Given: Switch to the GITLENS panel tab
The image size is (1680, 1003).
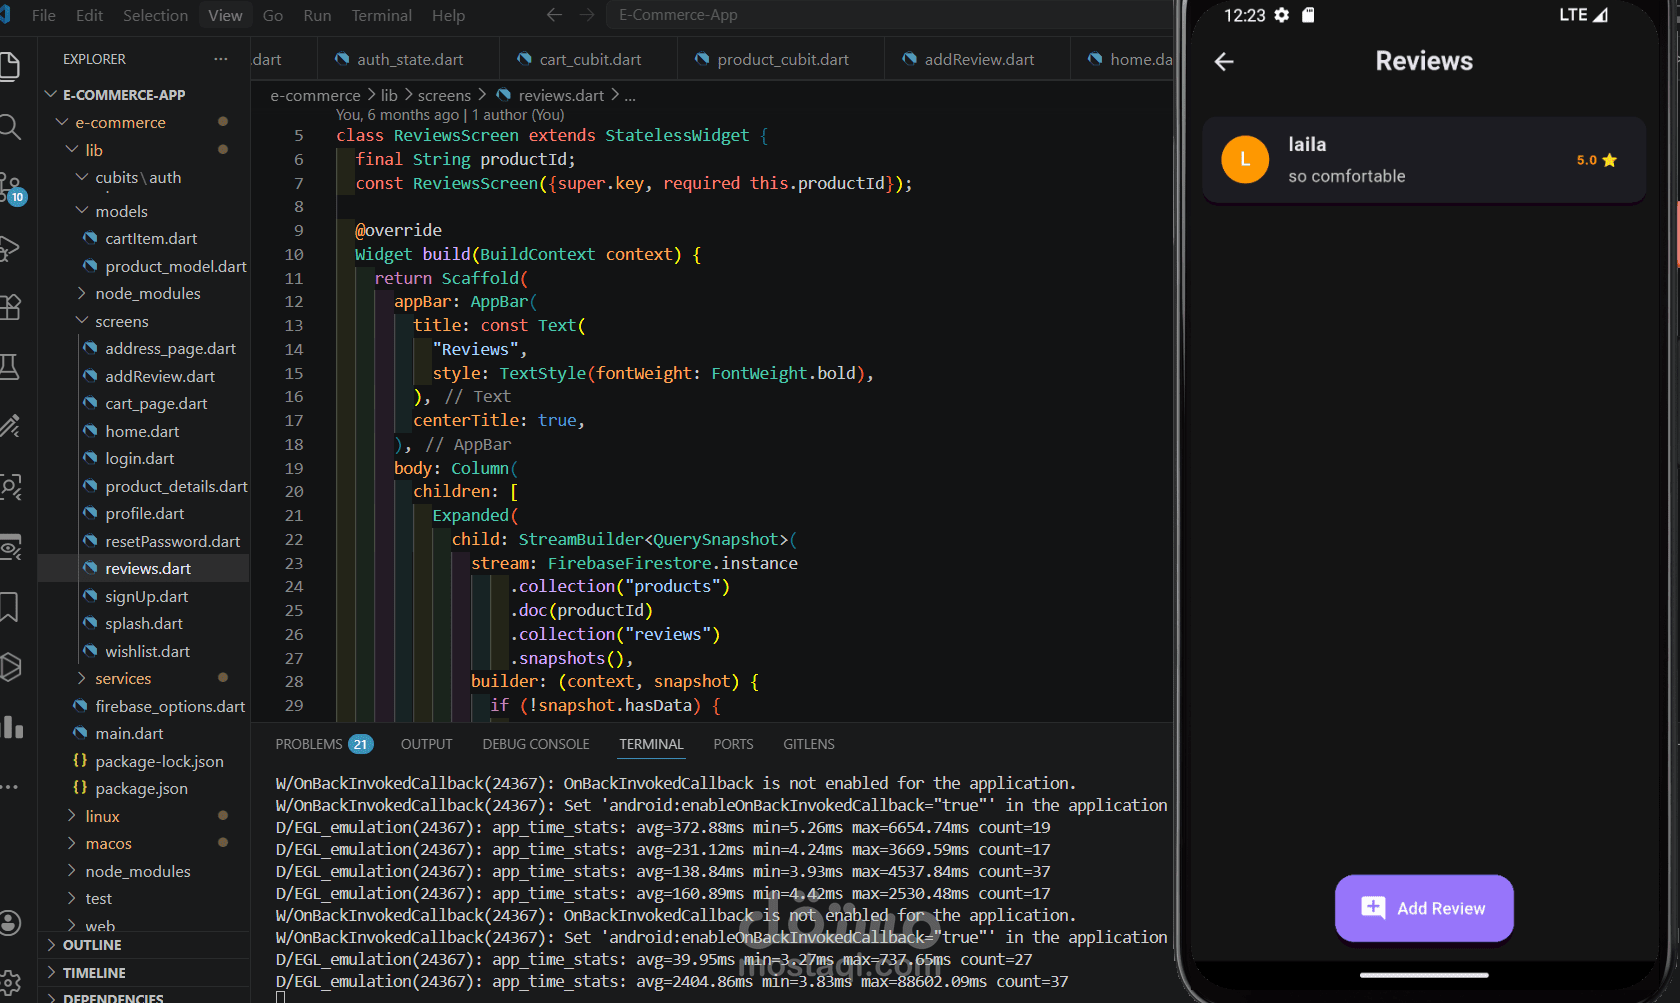Looking at the screenshot, I should [x=809, y=744].
